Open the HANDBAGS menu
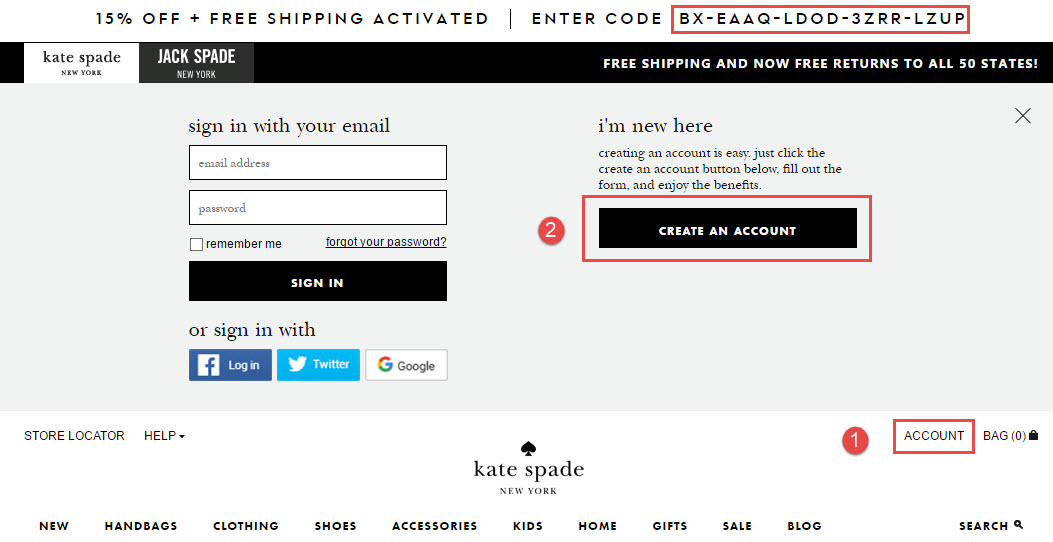 click(x=141, y=526)
